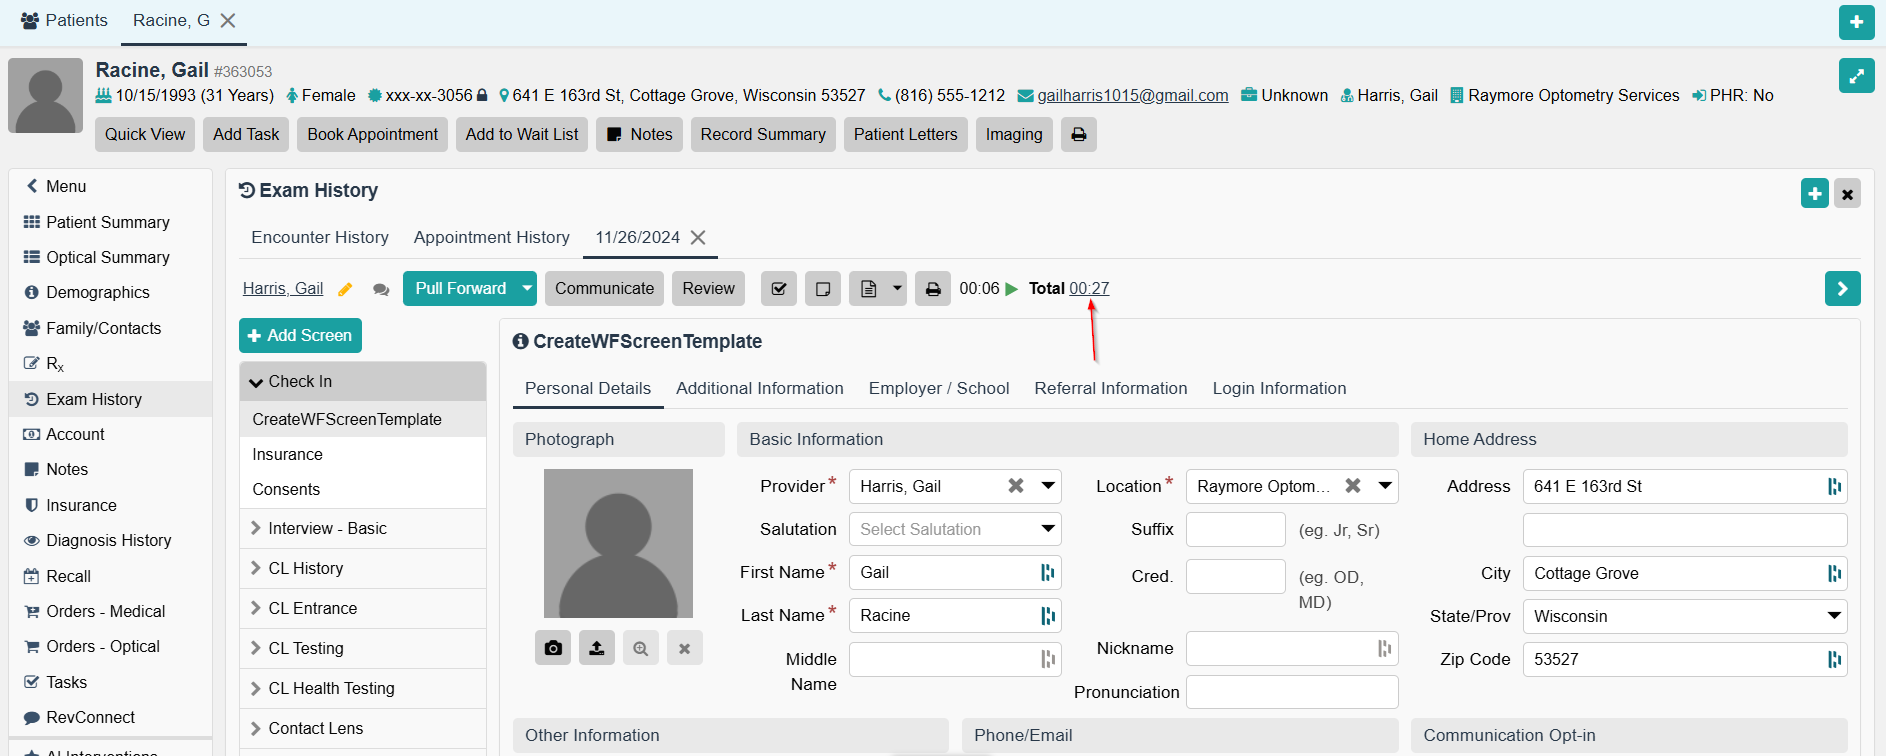Viewport: 1886px width, 756px height.
Task: Open the Salutation dropdown
Action: [1047, 529]
